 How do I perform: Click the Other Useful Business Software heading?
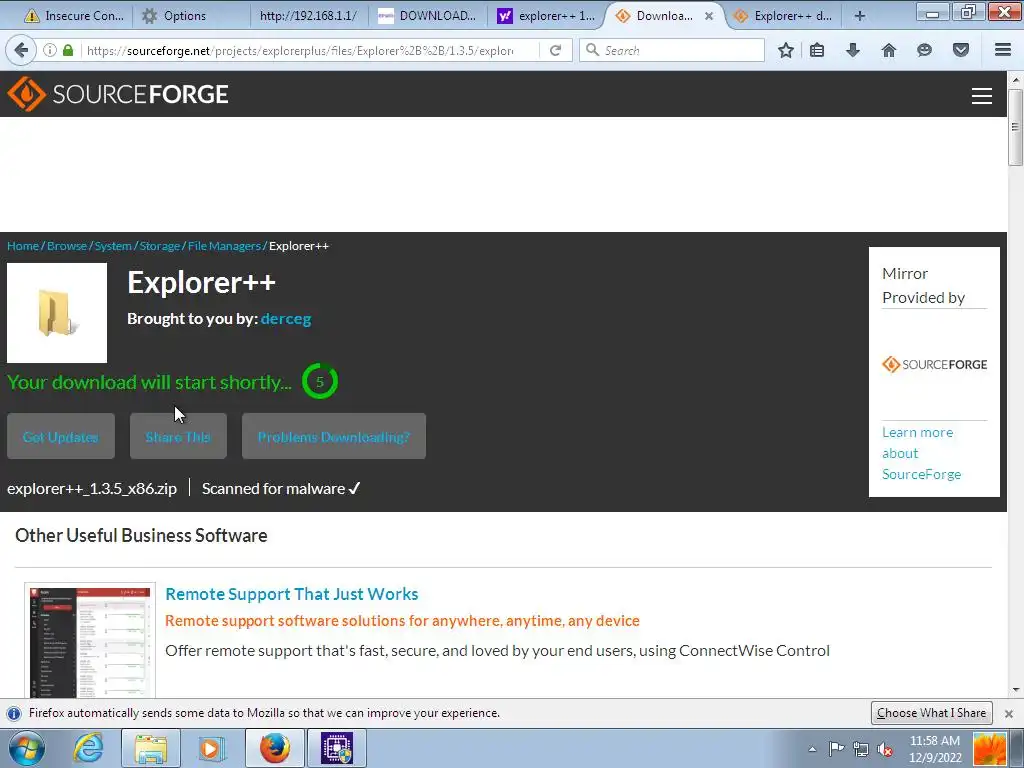(x=141, y=536)
